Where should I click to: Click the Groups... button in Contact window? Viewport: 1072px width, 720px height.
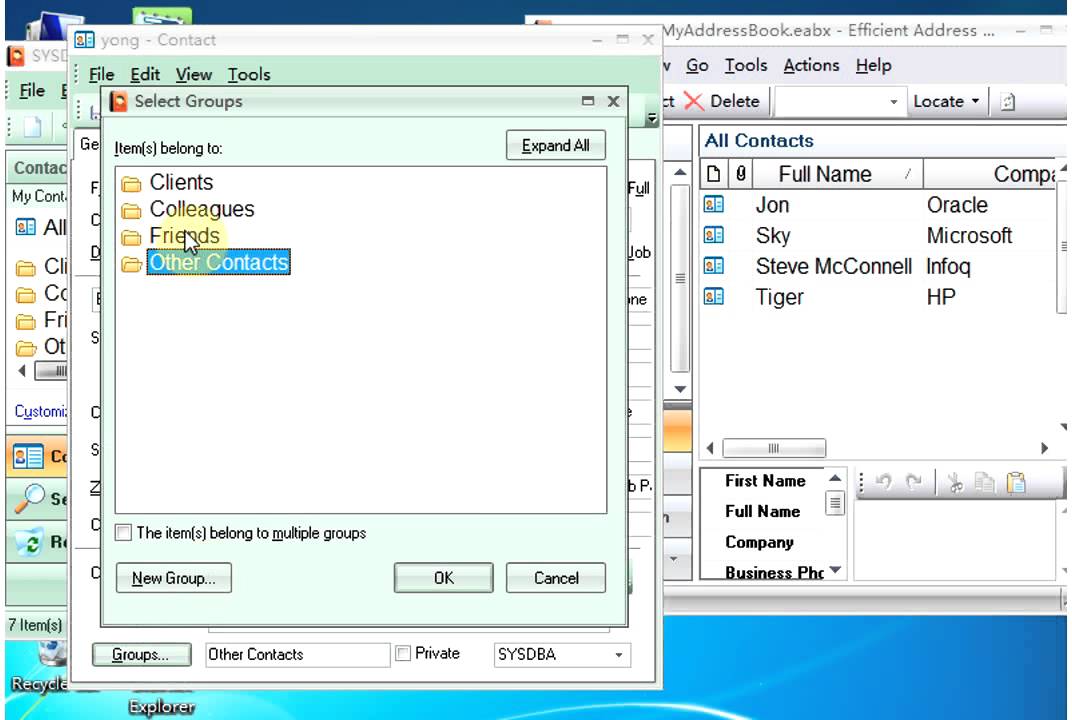(x=142, y=654)
